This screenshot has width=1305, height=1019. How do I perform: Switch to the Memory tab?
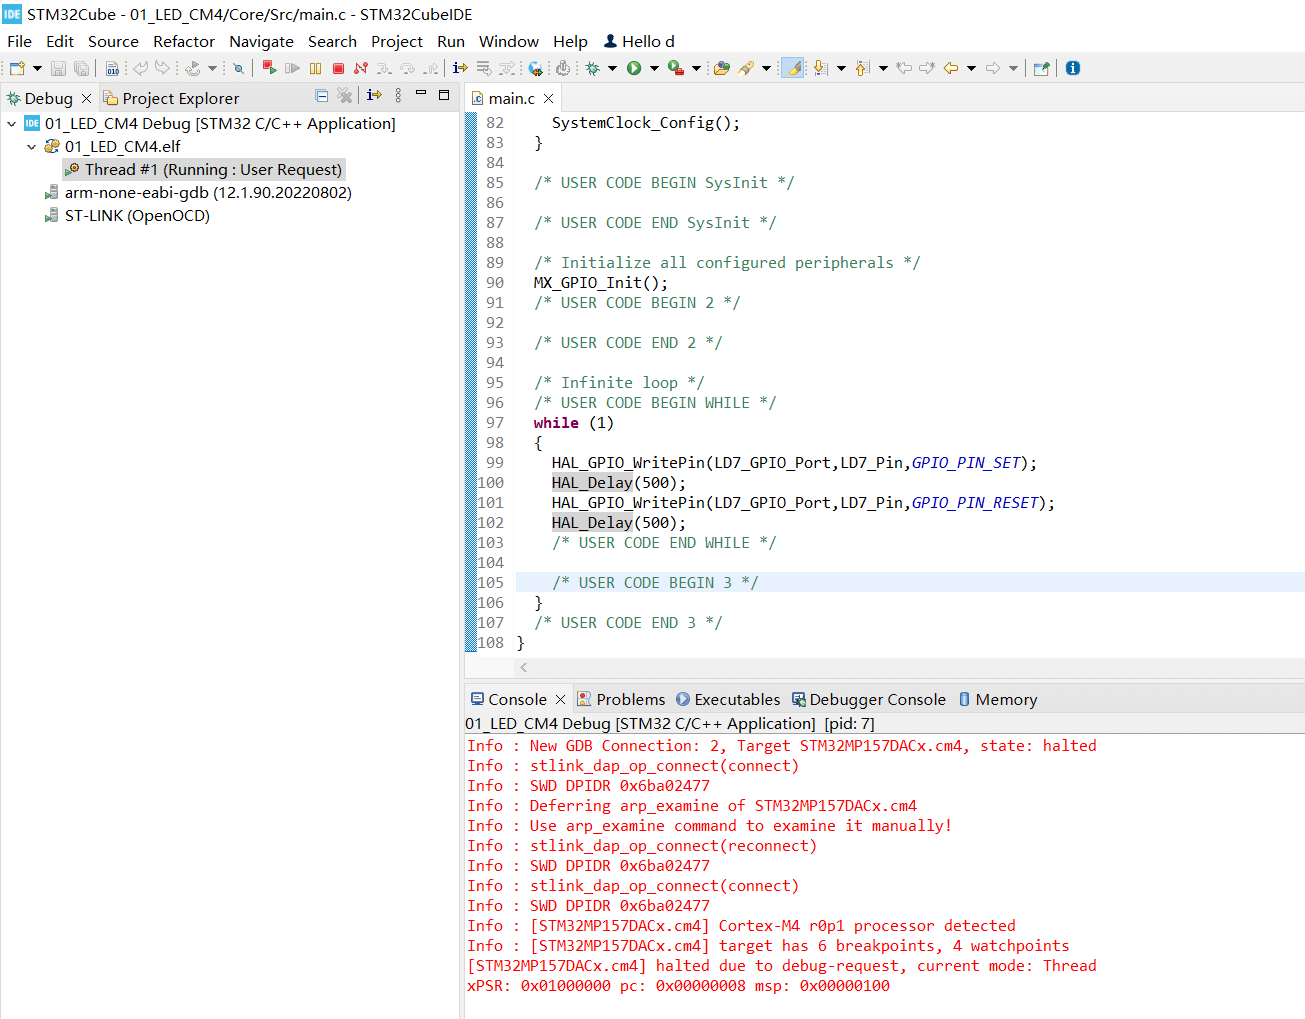pyautogui.click(x=997, y=699)
